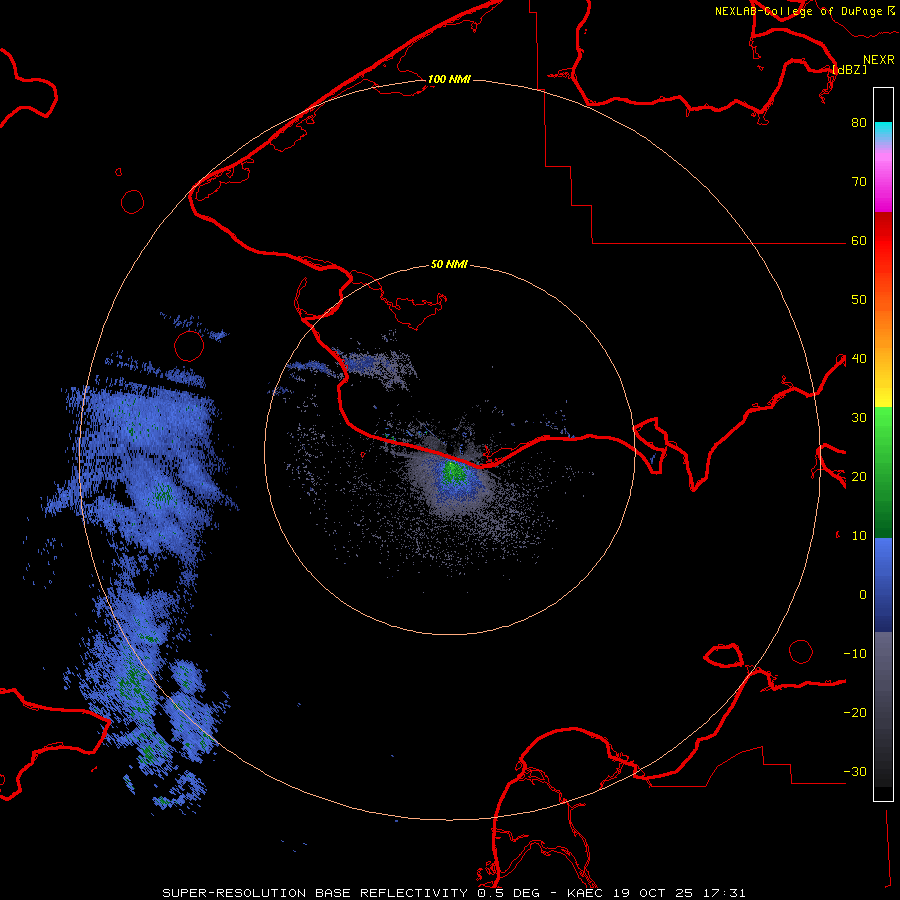900x900 pixels.
Task: Click the 30 value on the color scale
Action: click(x=859, y=418)
